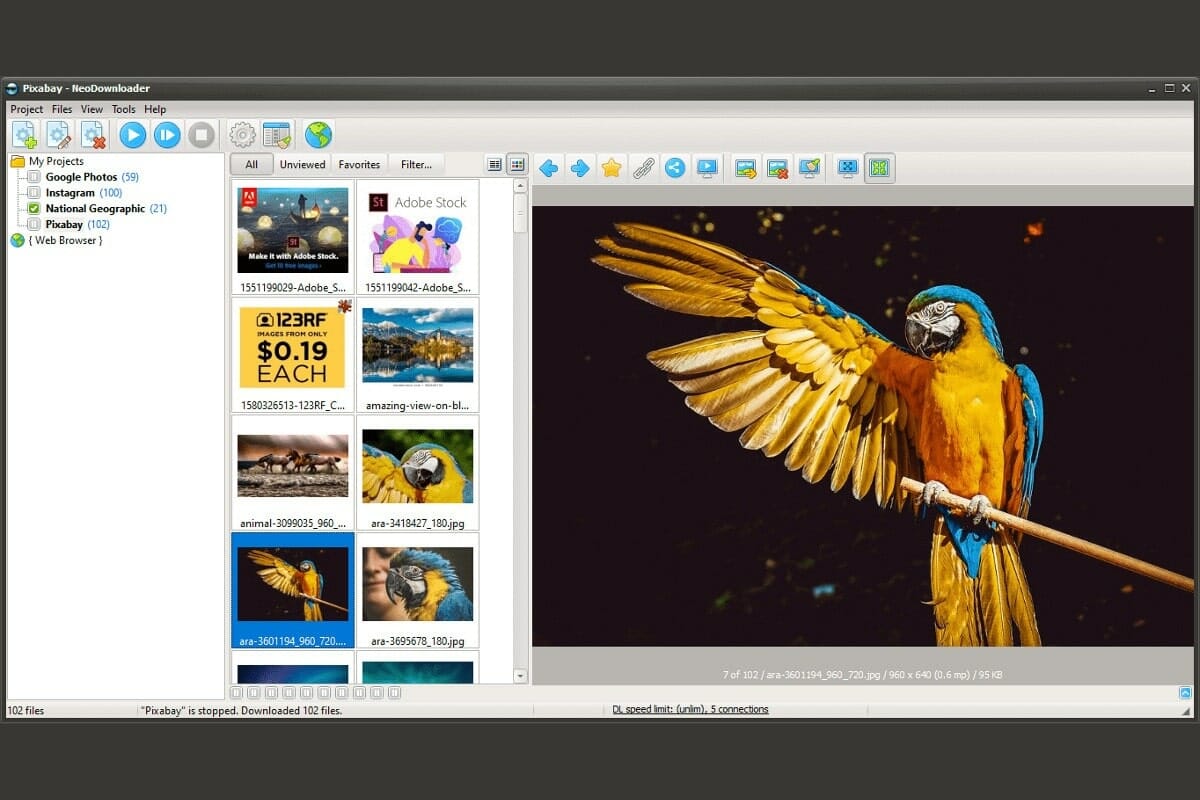Open the built-in web browser globe icon

pos(318,135)
